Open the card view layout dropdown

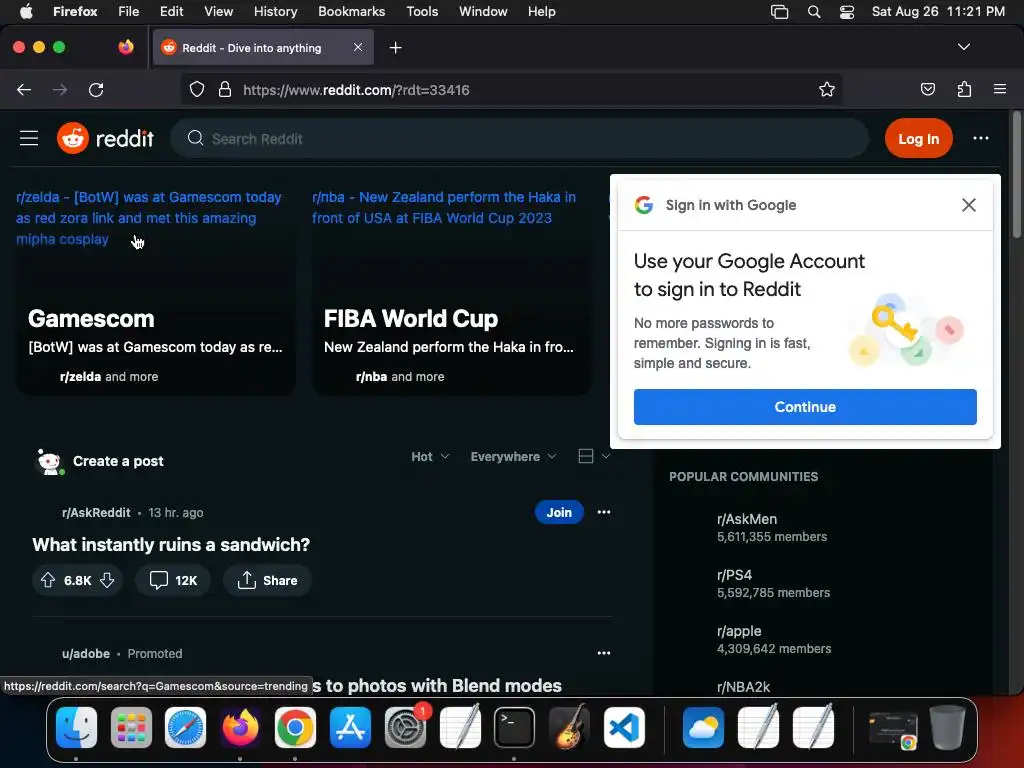coord(594,456)
